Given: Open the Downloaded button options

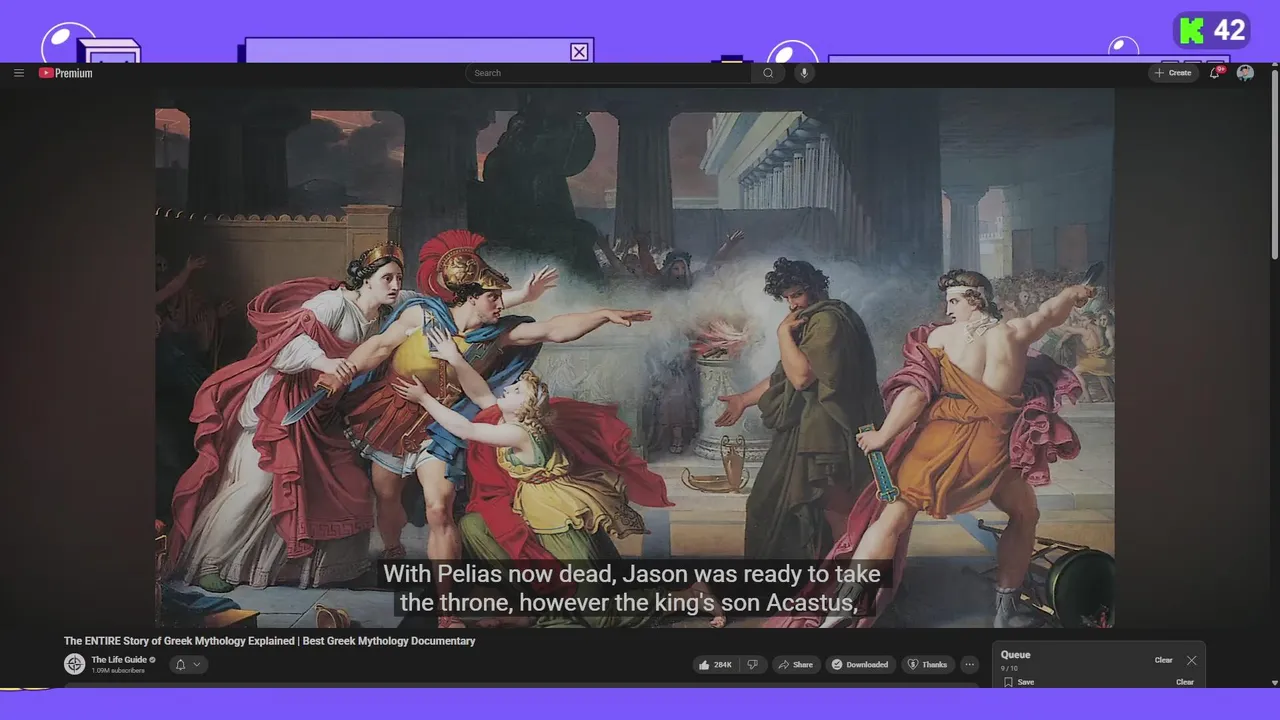Looking at the screenshot, I should click(x=861, y=665).
